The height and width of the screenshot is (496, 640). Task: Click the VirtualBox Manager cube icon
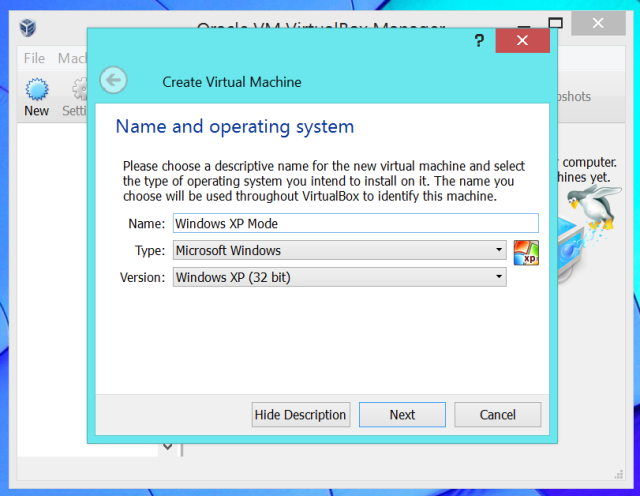pyautogui.click(x=28, y=28)
